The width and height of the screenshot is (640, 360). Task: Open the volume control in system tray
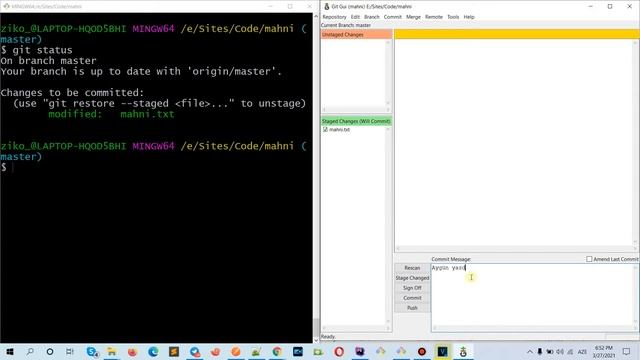coord(560,351)
